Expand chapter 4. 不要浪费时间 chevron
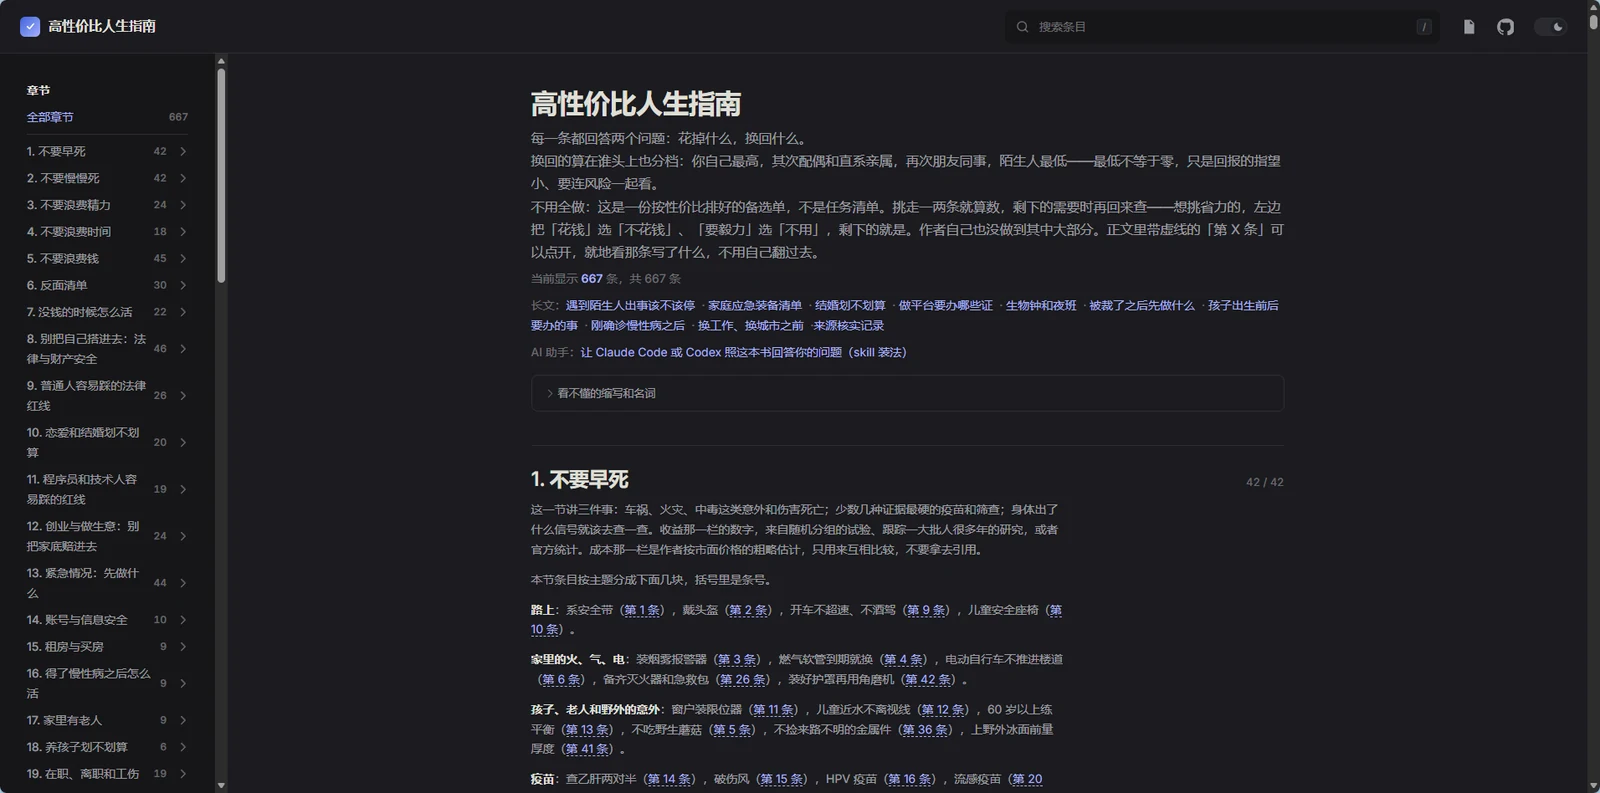 pyautogui.click(x=183, y=231)
